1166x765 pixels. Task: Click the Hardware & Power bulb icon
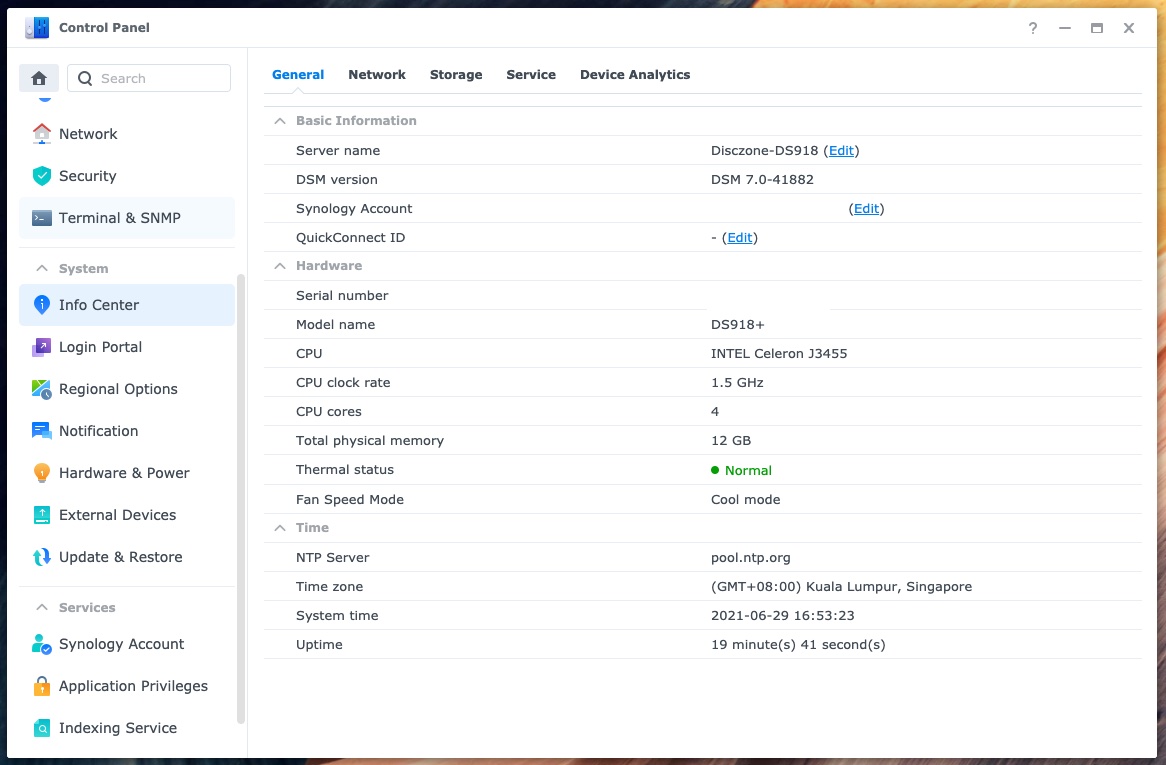click(42, 473)
